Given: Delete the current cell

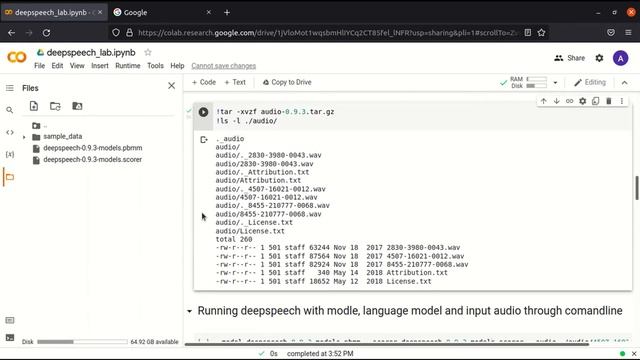Looking at the screenshot, I should (x=609, y=101).
